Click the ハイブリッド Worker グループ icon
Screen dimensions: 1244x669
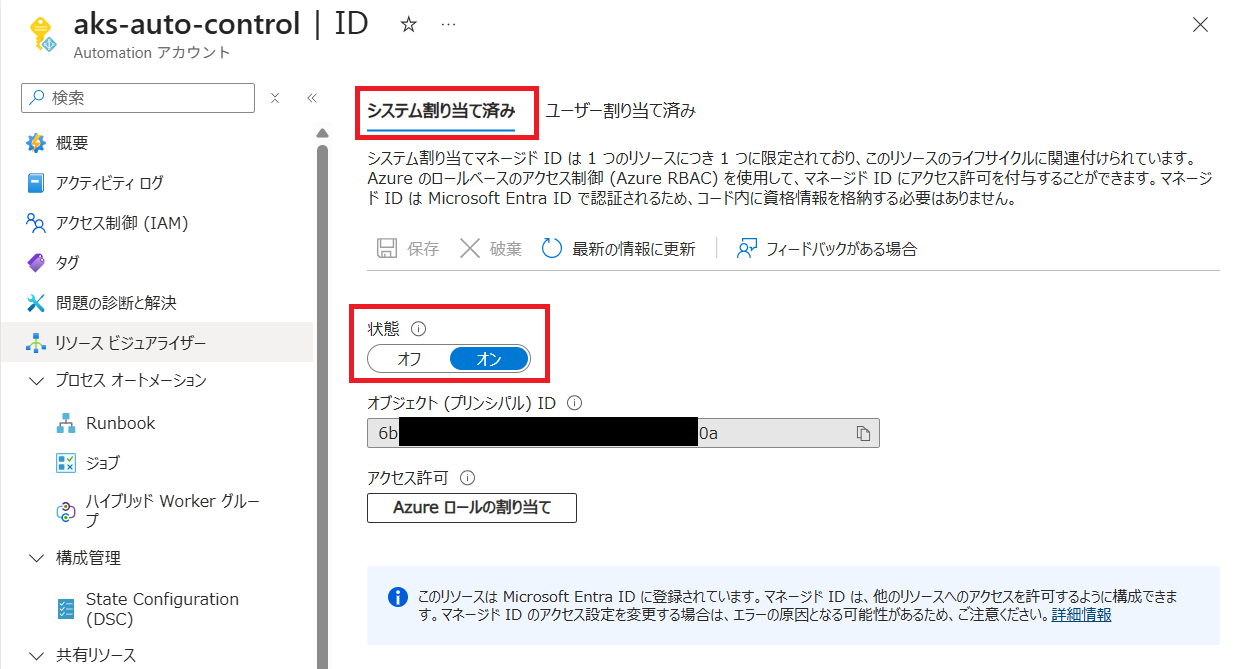point(66,511)
